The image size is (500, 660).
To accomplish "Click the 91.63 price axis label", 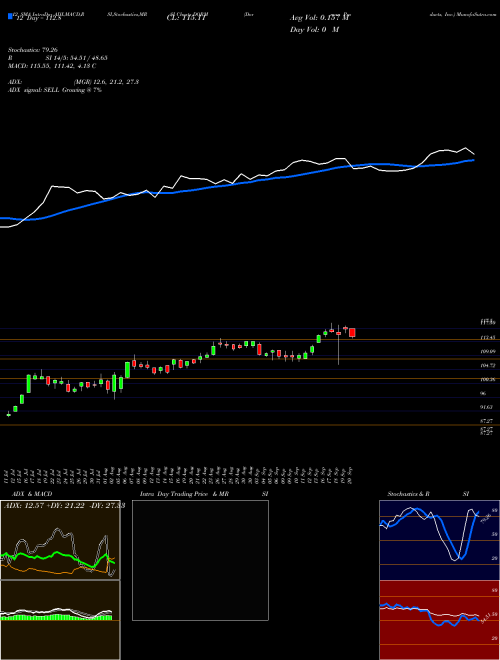I will pyautogui.click(x=487, y=407).
